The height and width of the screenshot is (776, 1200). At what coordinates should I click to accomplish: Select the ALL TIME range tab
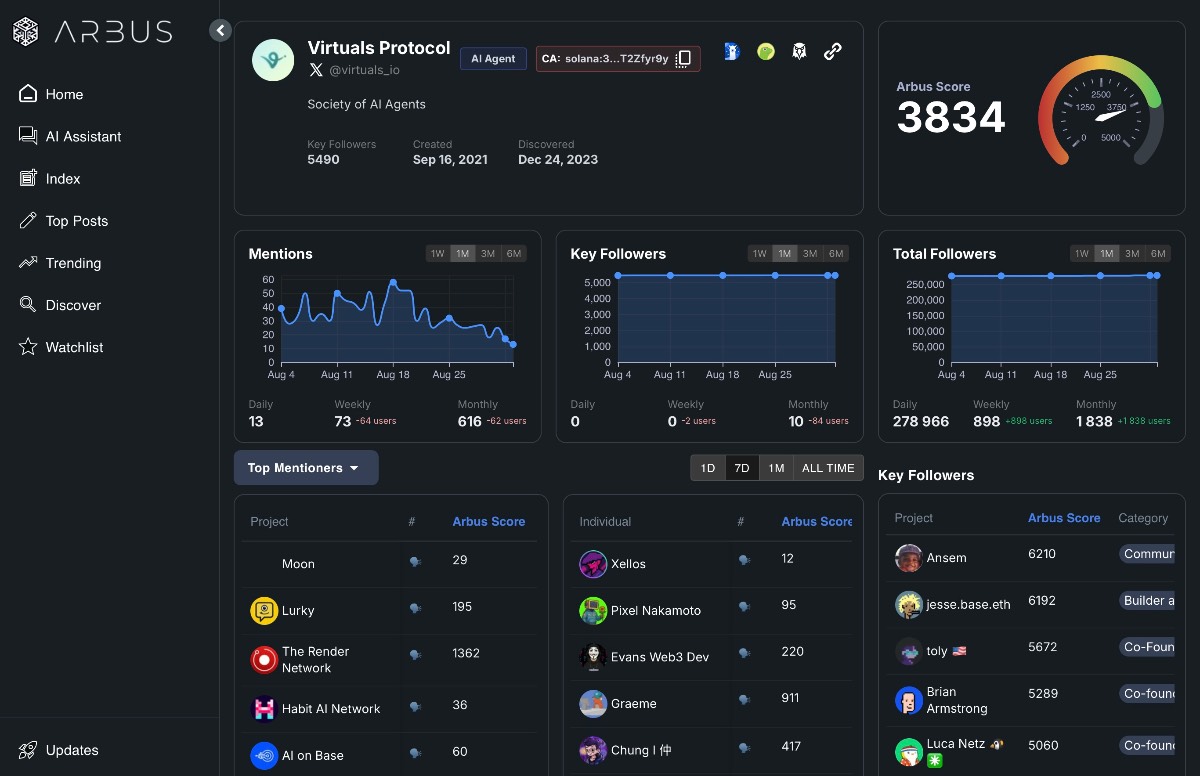point(827,468)
